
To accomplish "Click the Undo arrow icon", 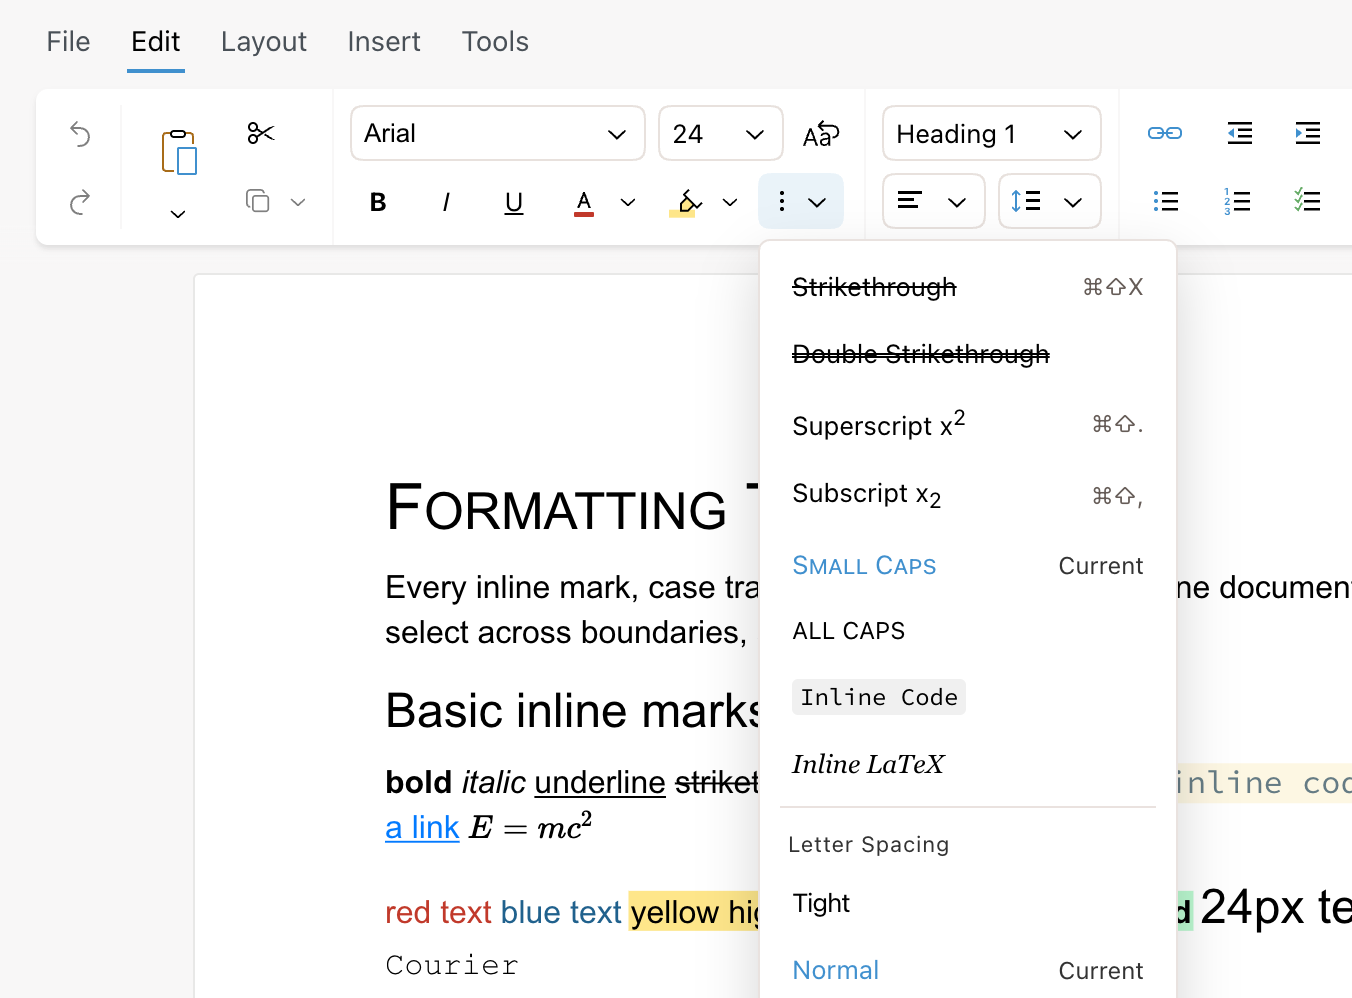I will pos(80,134).
